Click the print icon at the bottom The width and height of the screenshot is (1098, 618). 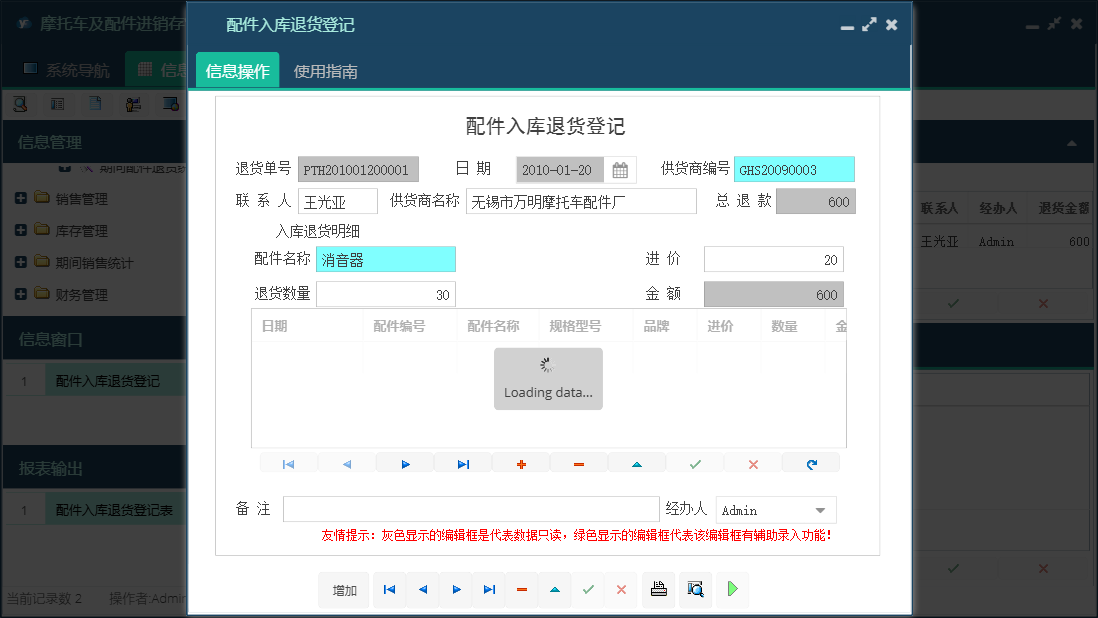click(658, 589)
